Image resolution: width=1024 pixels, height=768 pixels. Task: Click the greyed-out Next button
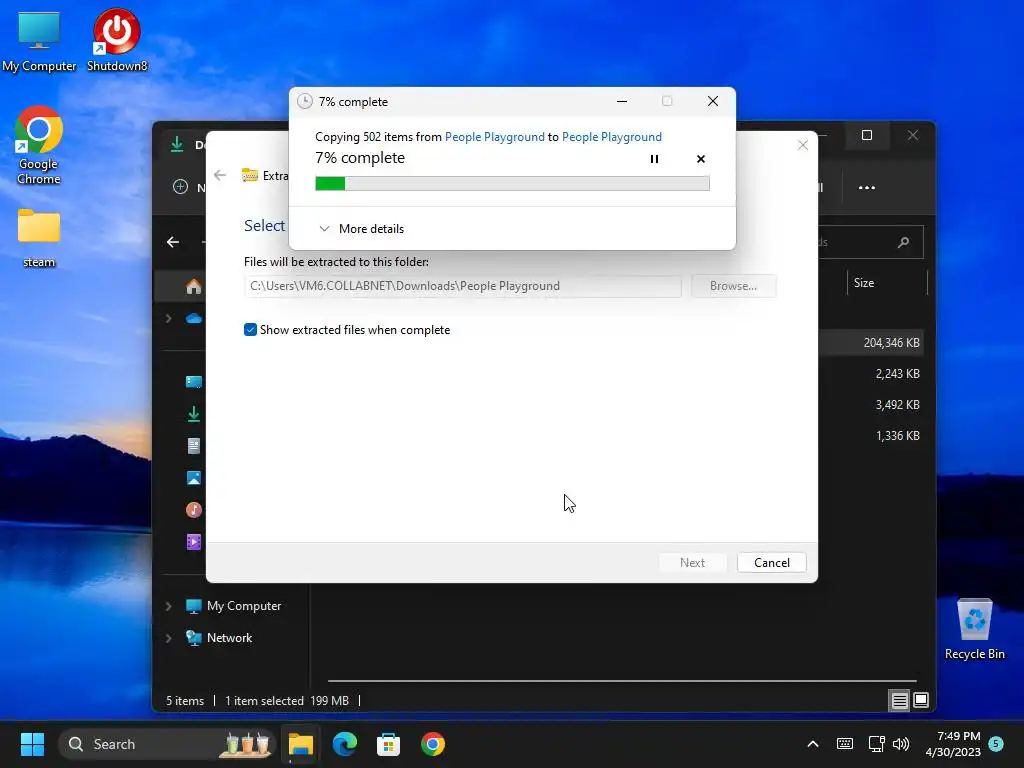(x=692, y=562)
